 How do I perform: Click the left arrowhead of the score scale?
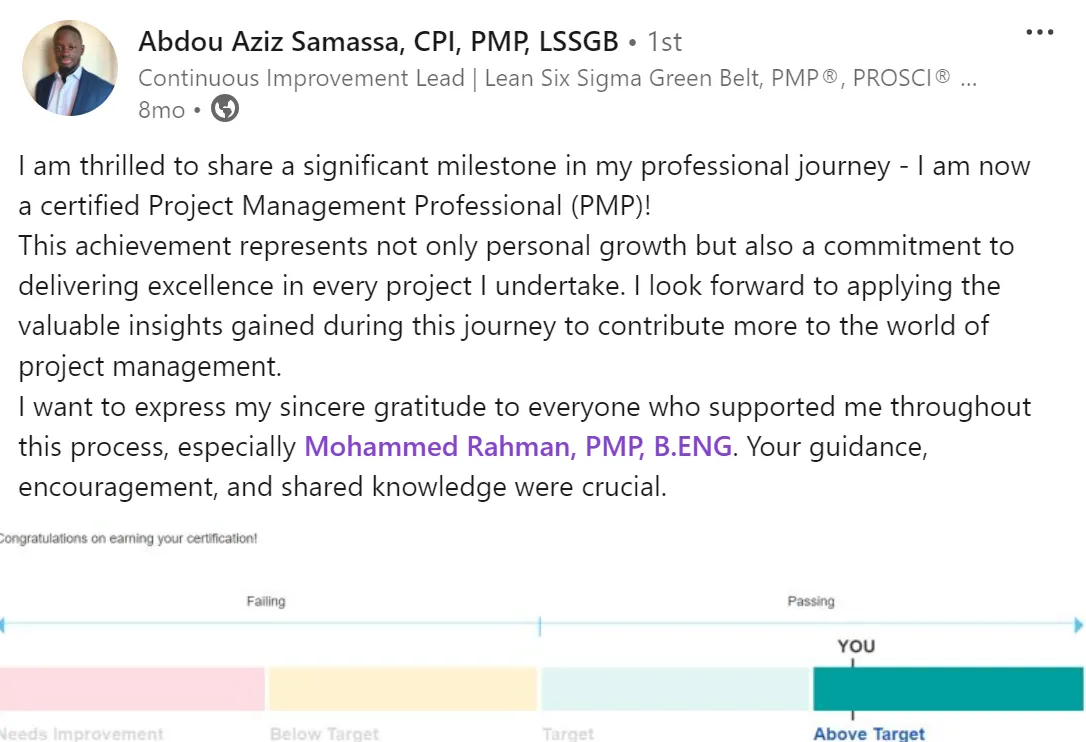click(3, 625)
